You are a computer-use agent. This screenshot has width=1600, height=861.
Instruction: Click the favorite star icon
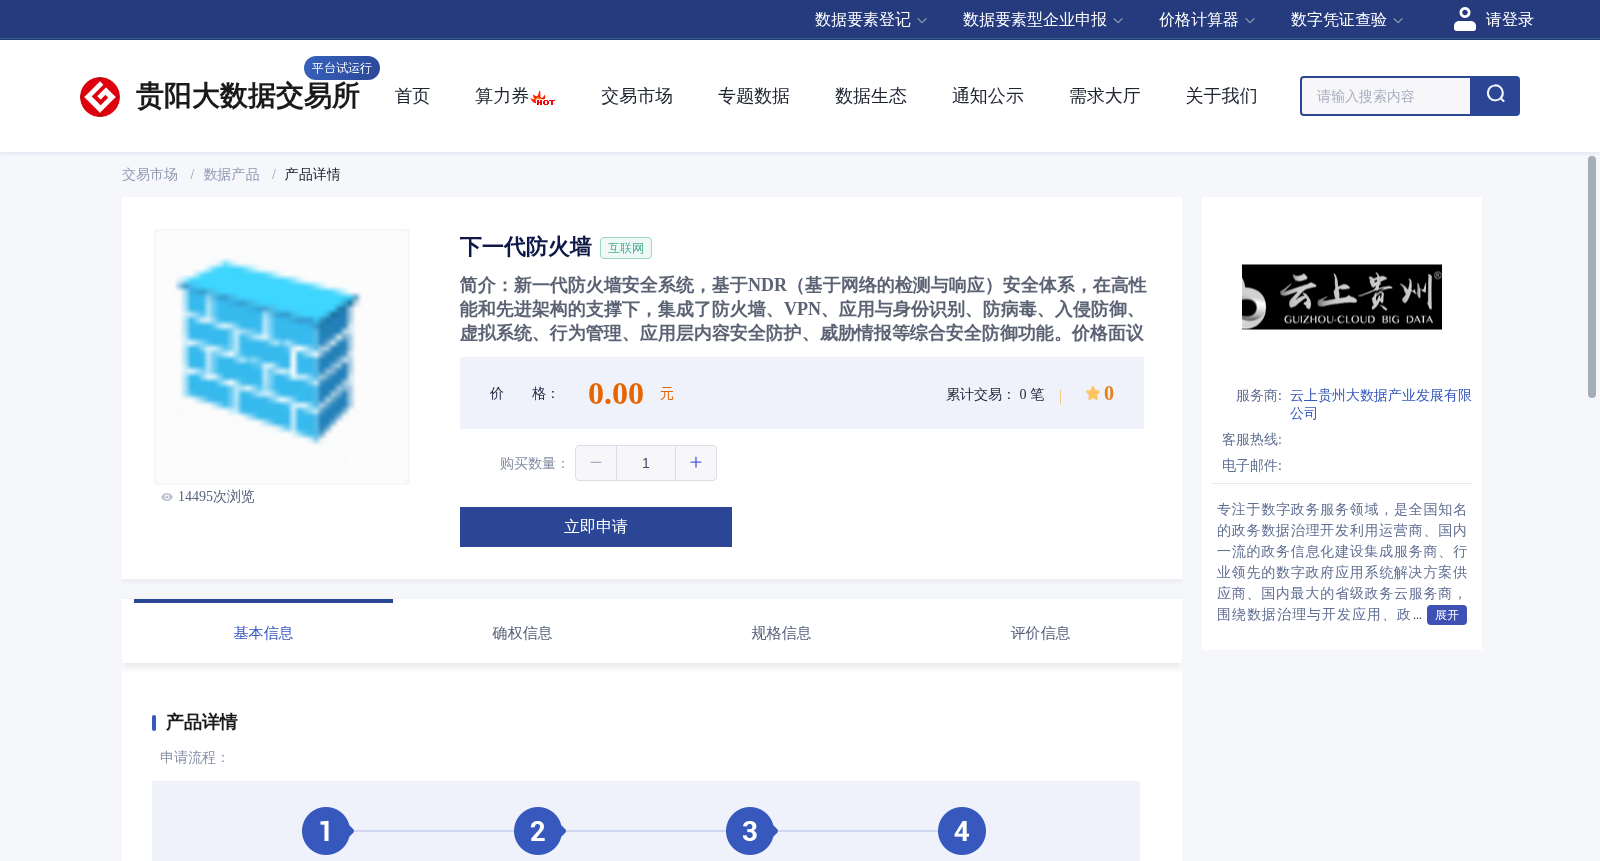[1092, 394]
